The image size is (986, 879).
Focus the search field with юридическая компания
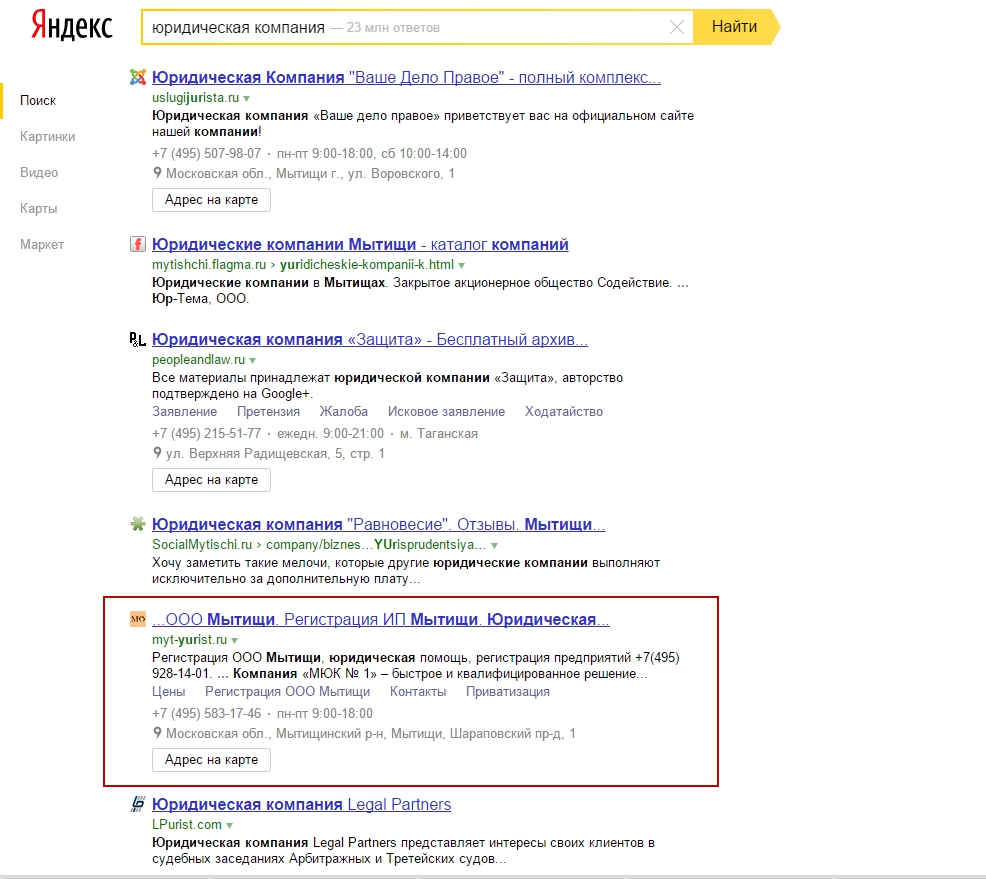coord(417,27)
